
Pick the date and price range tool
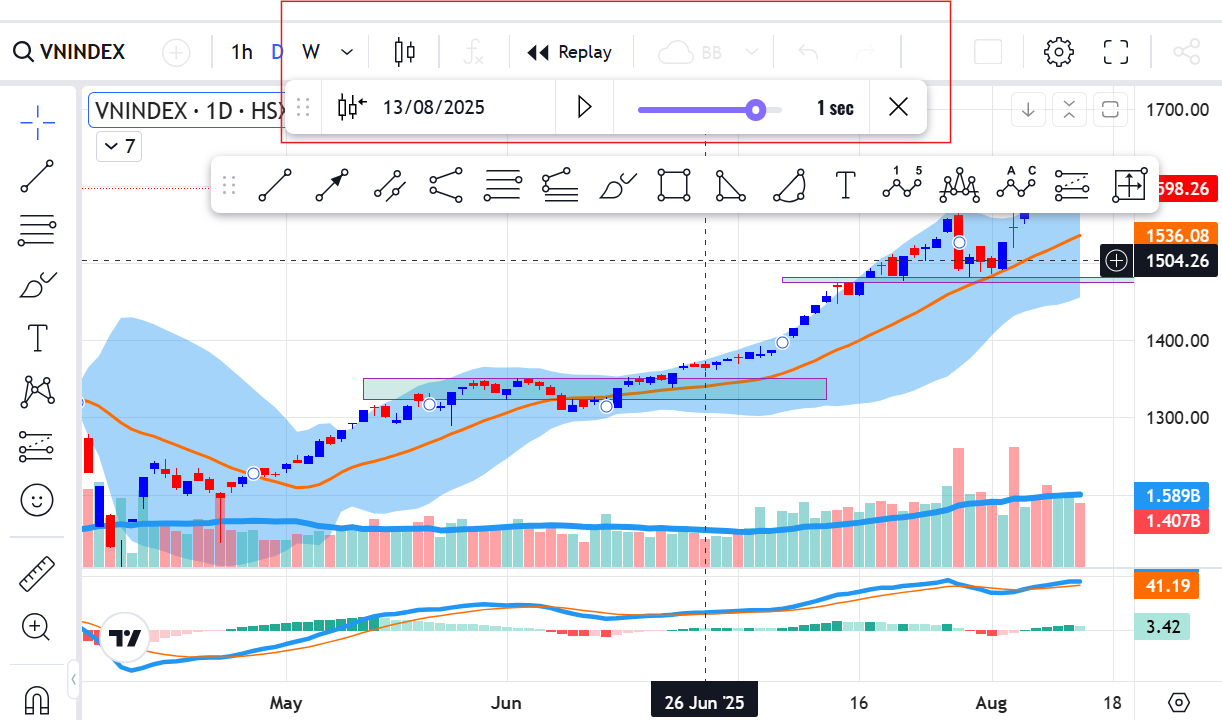pos(1129,185)
